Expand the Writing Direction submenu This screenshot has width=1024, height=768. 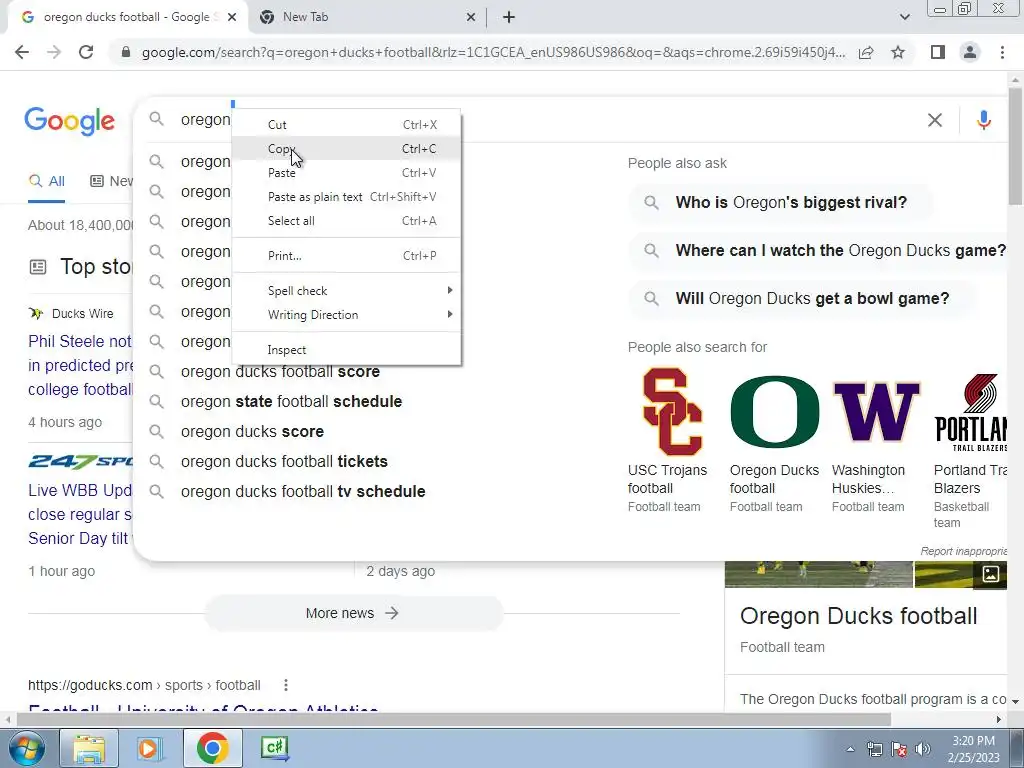[346, 315]
